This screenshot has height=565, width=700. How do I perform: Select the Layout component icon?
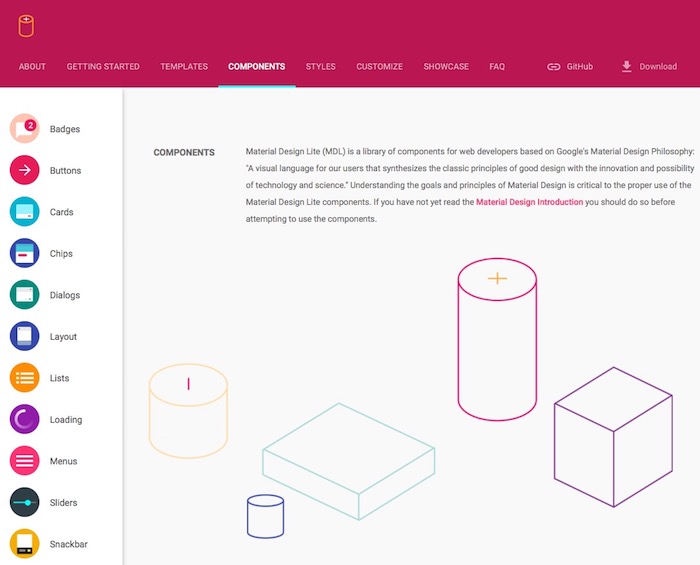click(25, 336)
